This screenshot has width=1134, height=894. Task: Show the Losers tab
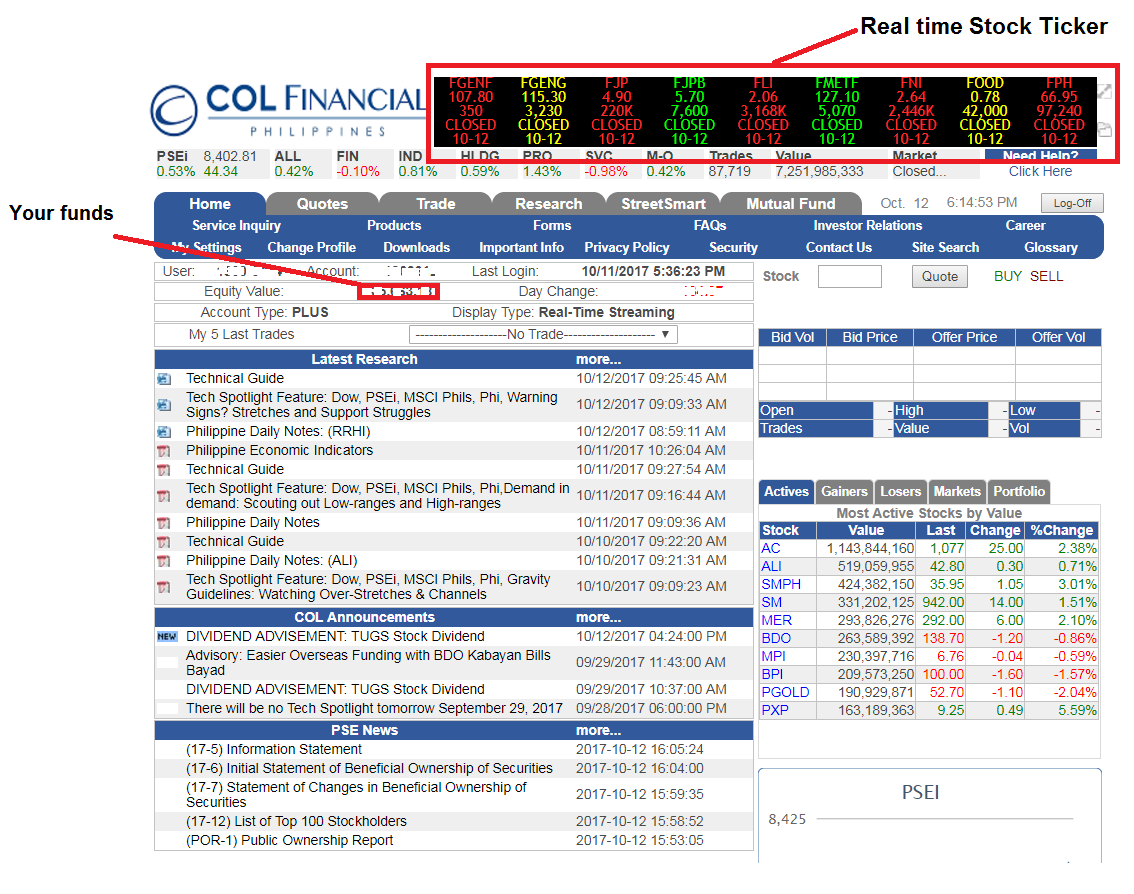click(900, 492)
